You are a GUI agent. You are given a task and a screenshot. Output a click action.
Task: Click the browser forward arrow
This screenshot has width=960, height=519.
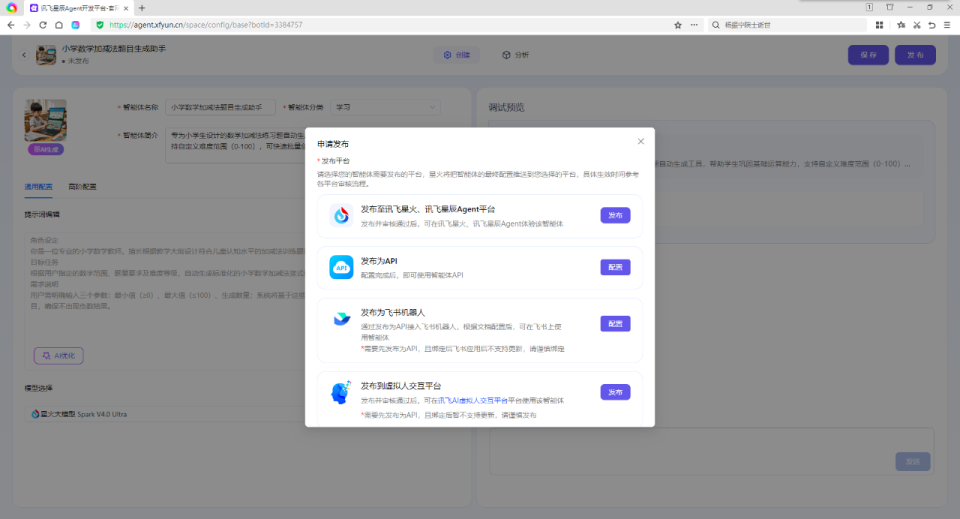pyautogui.click(x=26, y=25)
